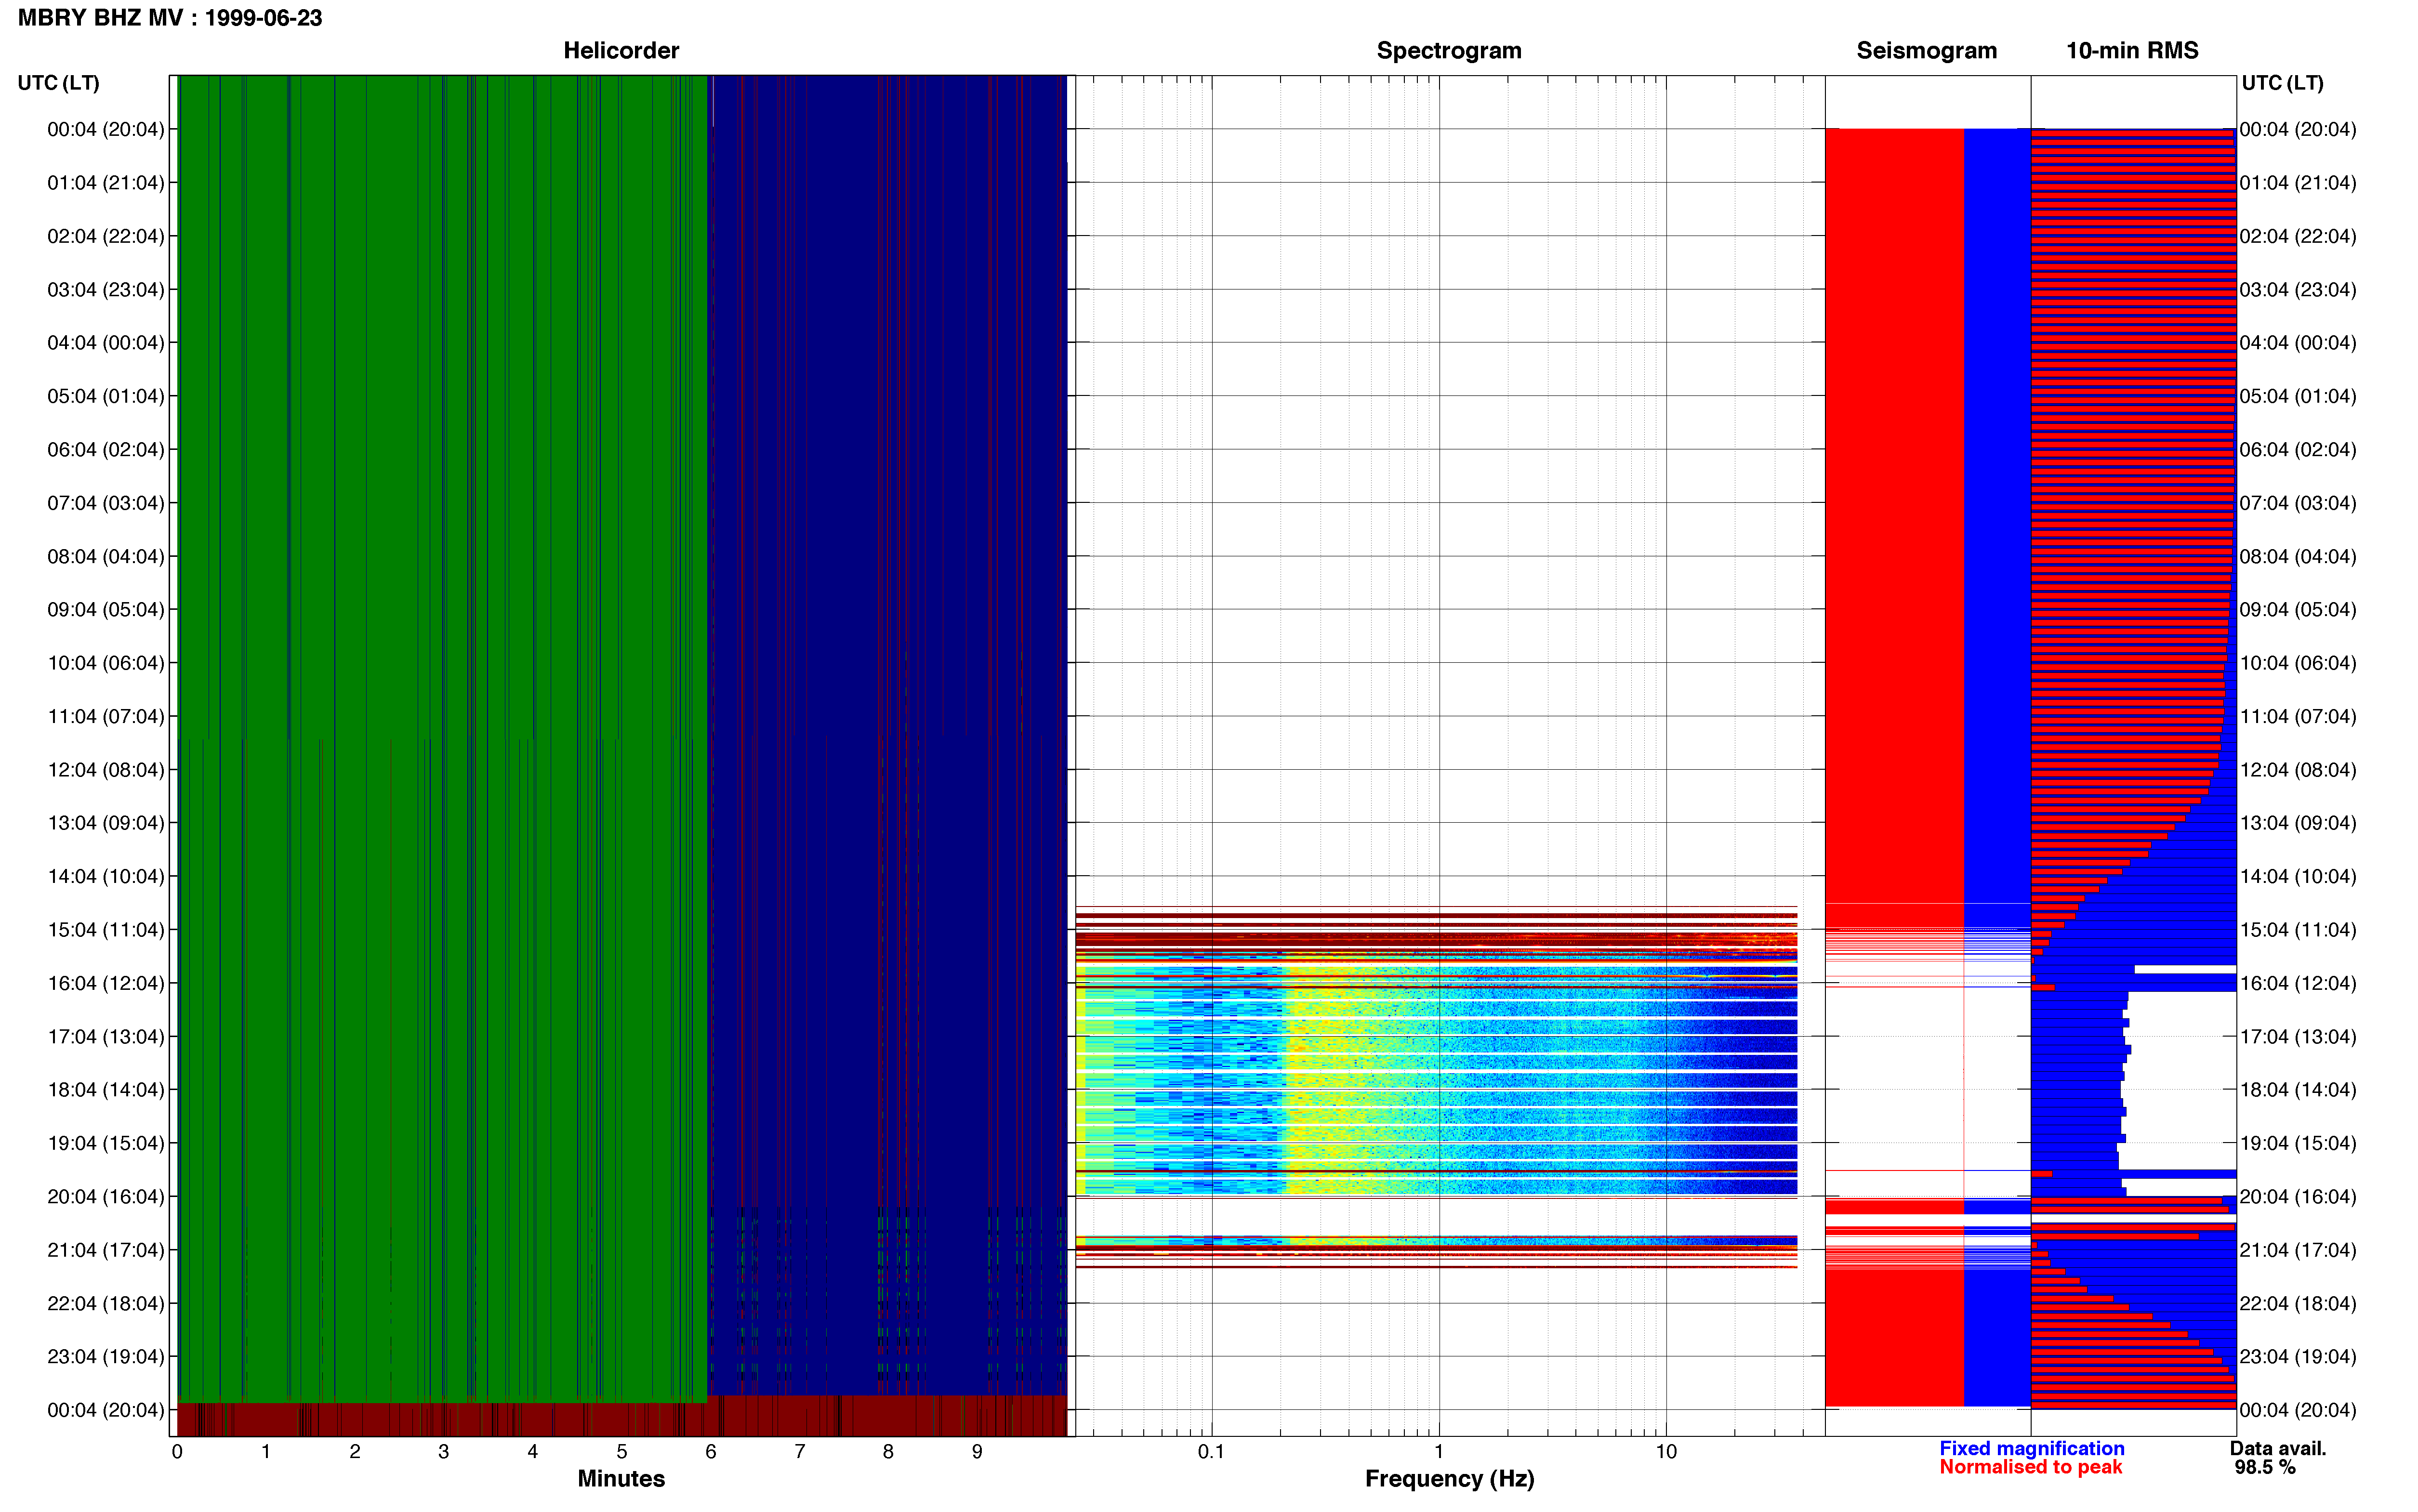This screenshot has width=2418, height=1512.
Task: Click the 'Seismogram' panel heading
Action: [x=1926, y=51]
